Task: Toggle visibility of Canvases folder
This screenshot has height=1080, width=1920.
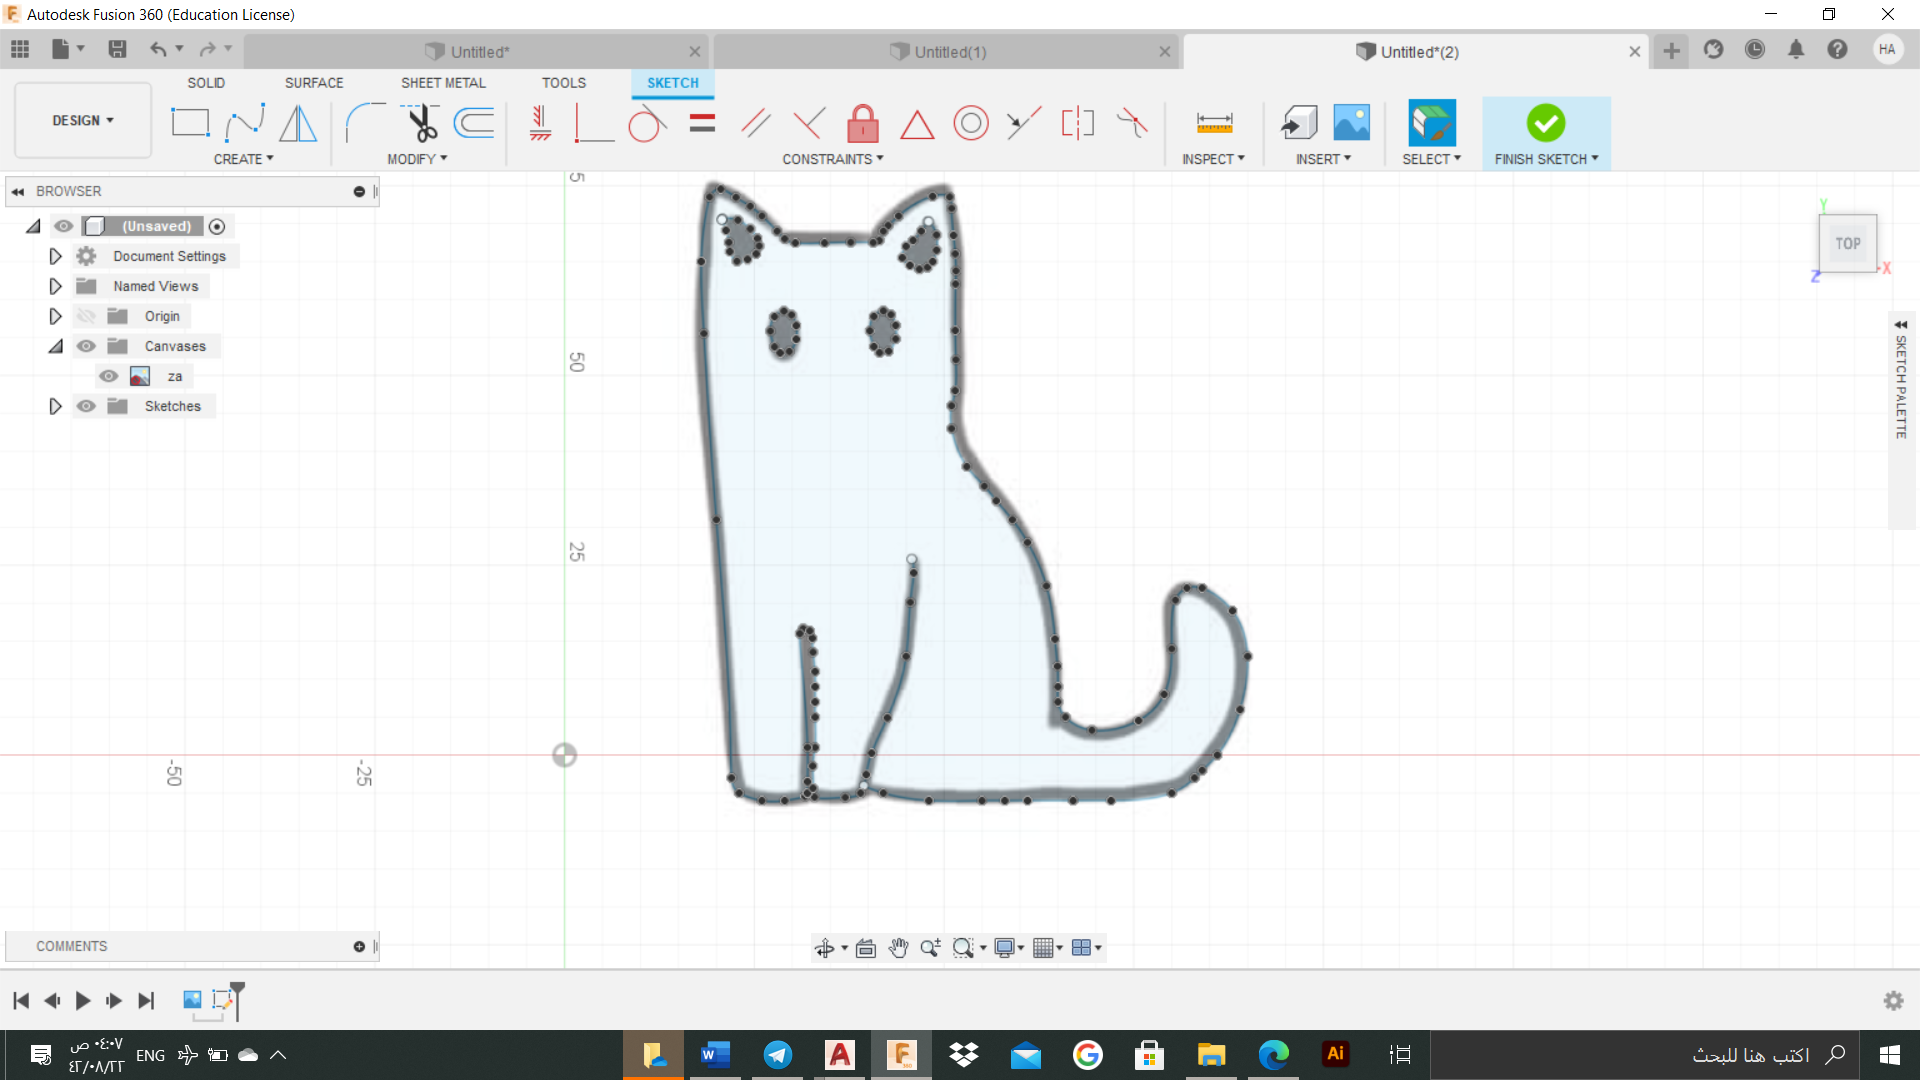Action: [87, 346]
